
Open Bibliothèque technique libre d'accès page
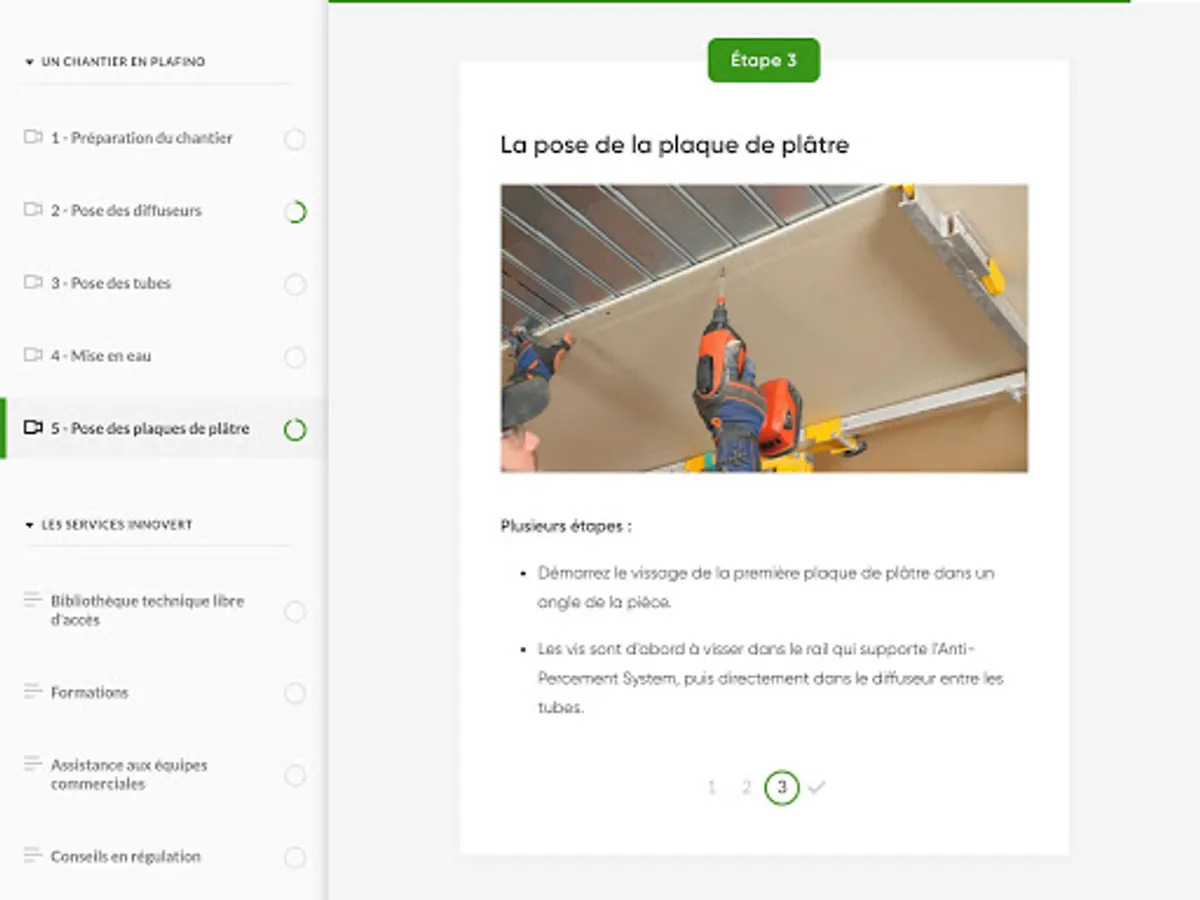point(148,610)
